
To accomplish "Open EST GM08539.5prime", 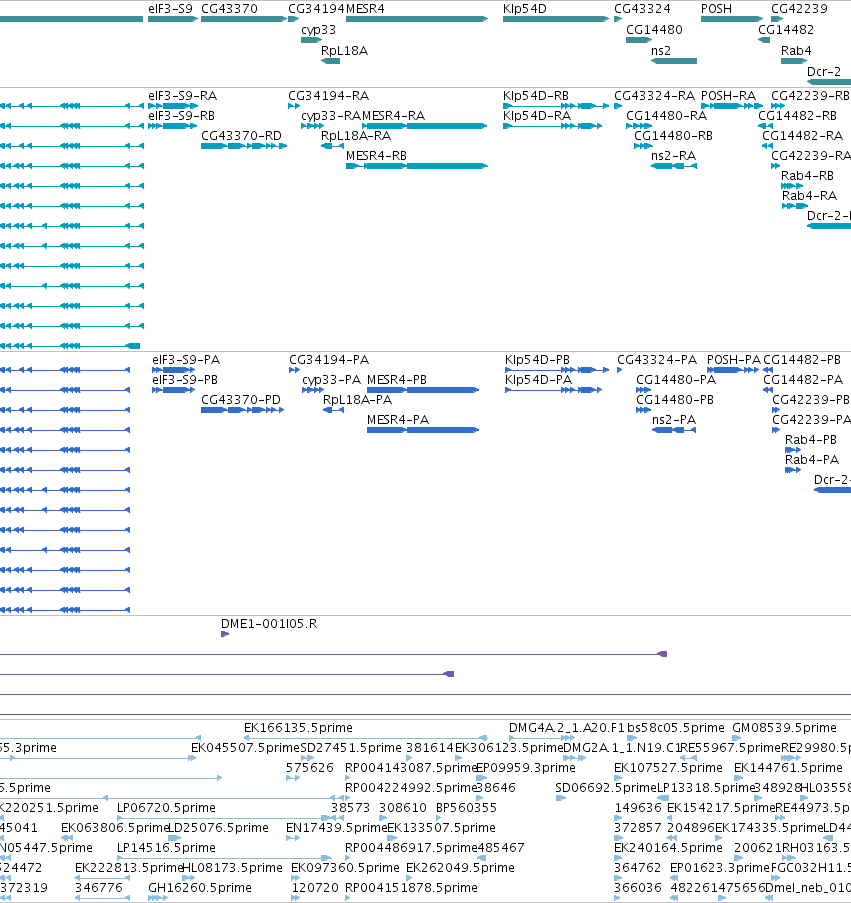I will click(x=736, y=738).
